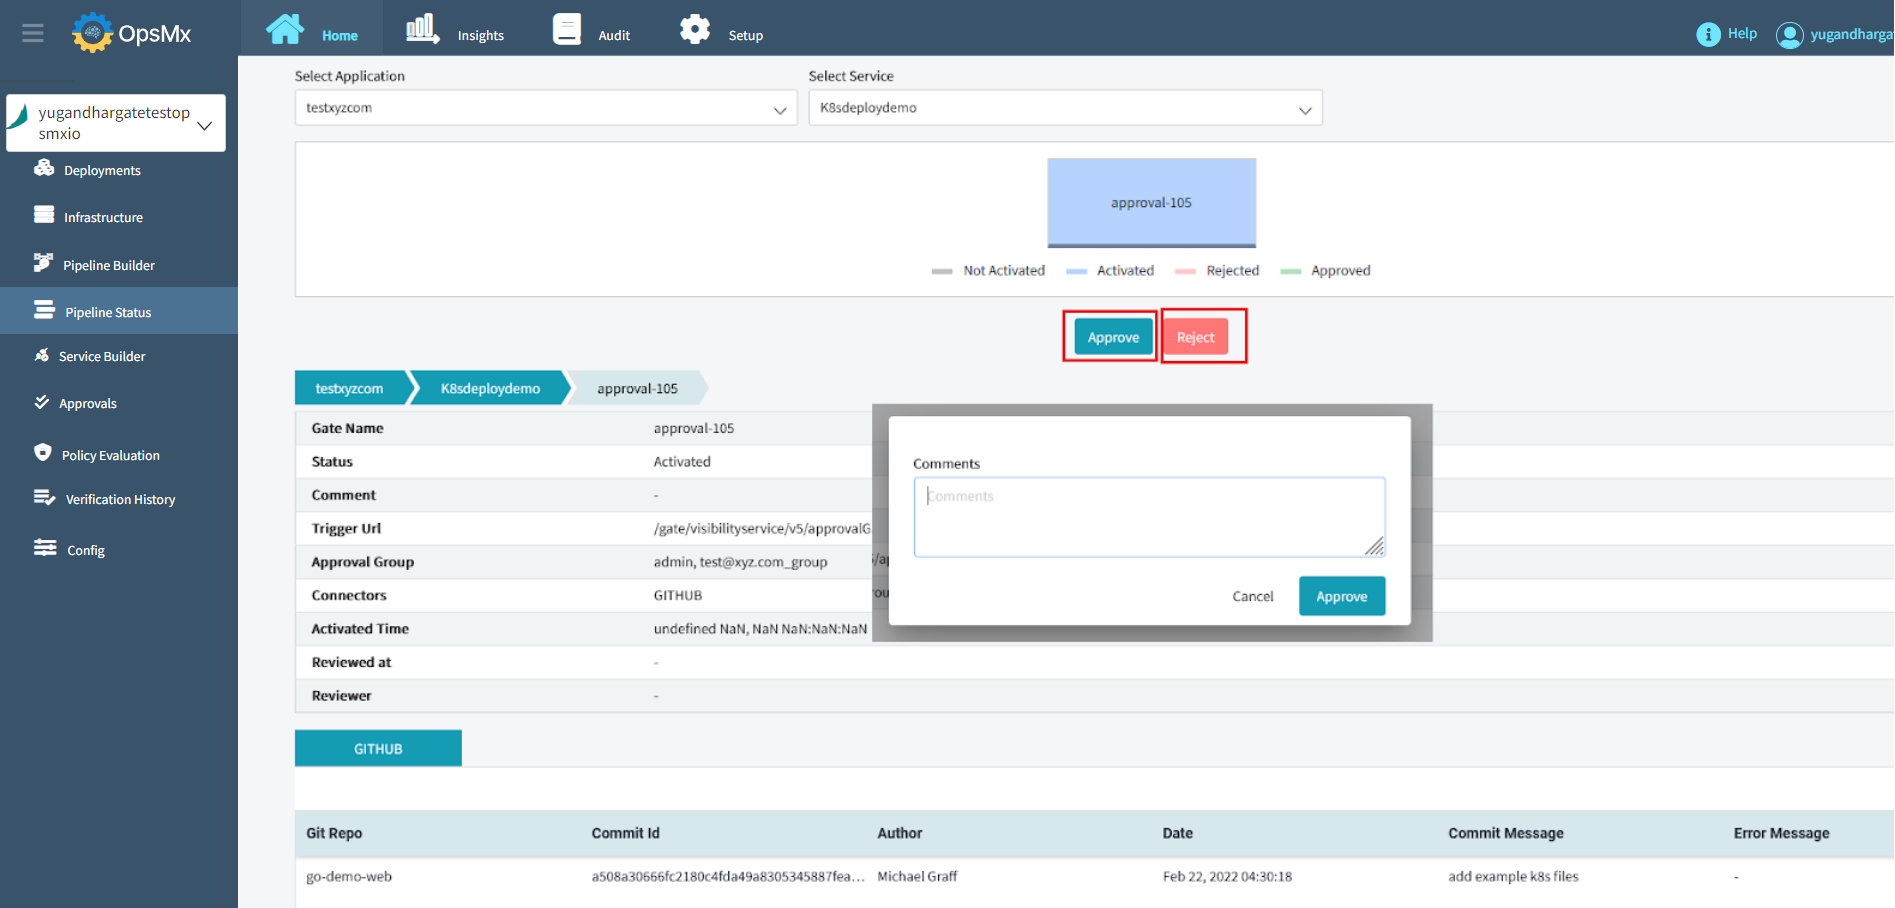Click the hamburger menu icon

[x=33, y=33]
